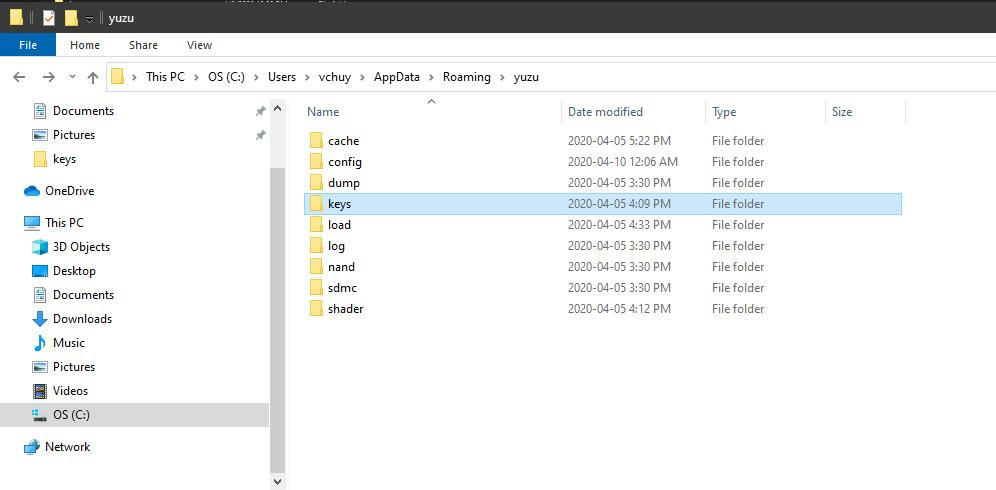Click shader date '2020-04-05 4:12 PM'
Viewport: 996px width, 490px height.
(x=619, y=308)
